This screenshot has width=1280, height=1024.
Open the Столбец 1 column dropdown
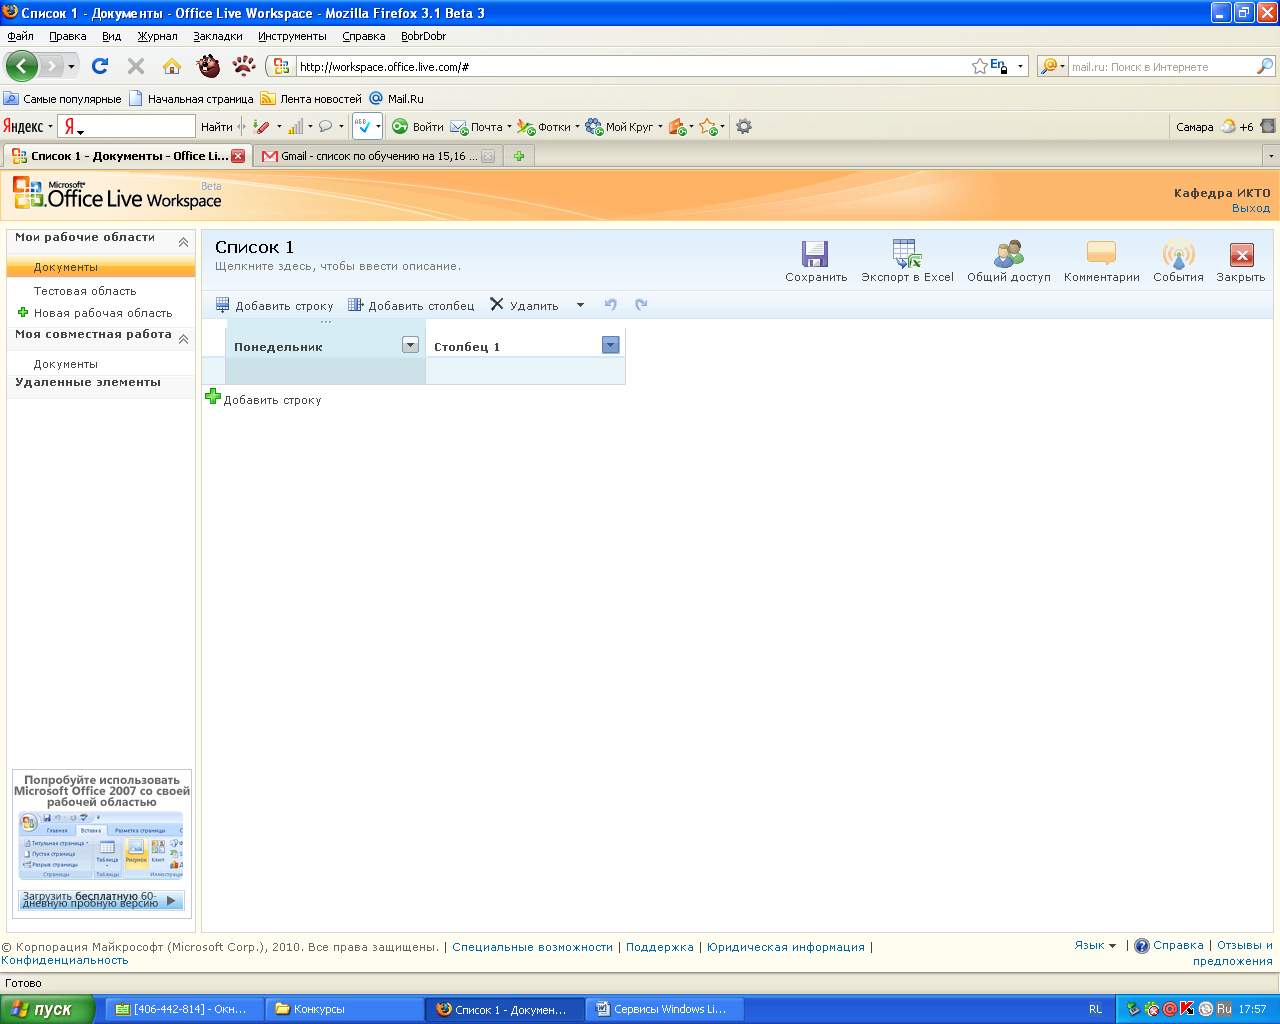click(x=611, y=345)
